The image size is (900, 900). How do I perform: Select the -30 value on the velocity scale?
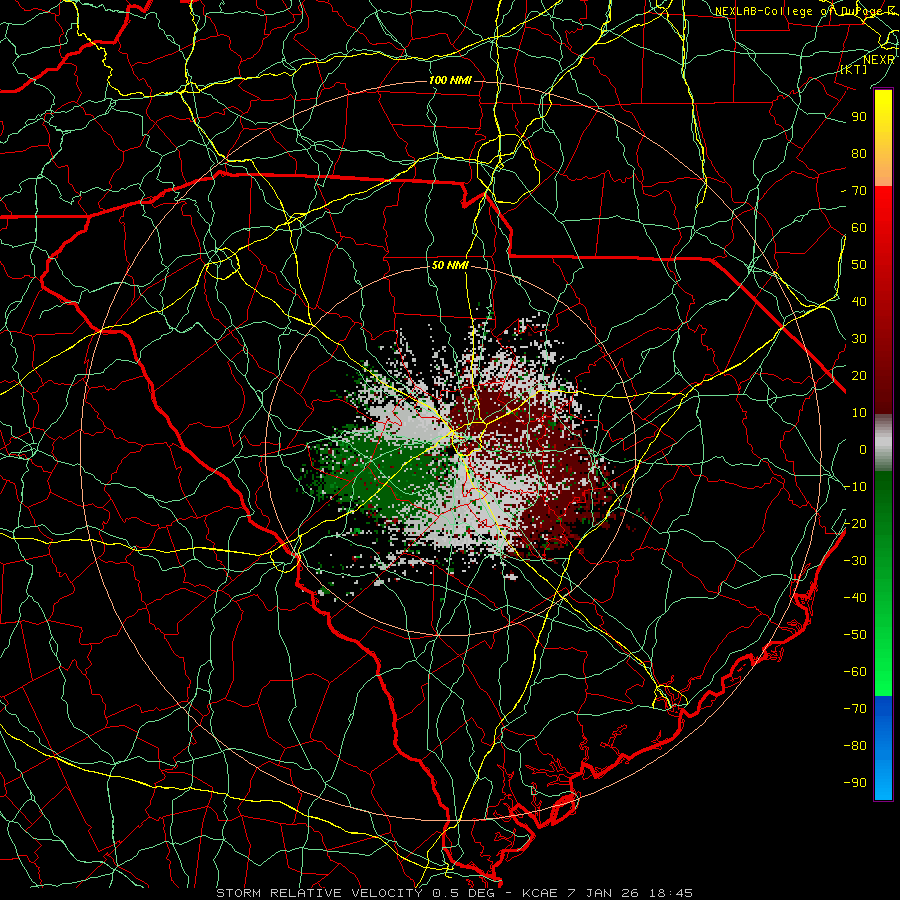pos(855,561)
